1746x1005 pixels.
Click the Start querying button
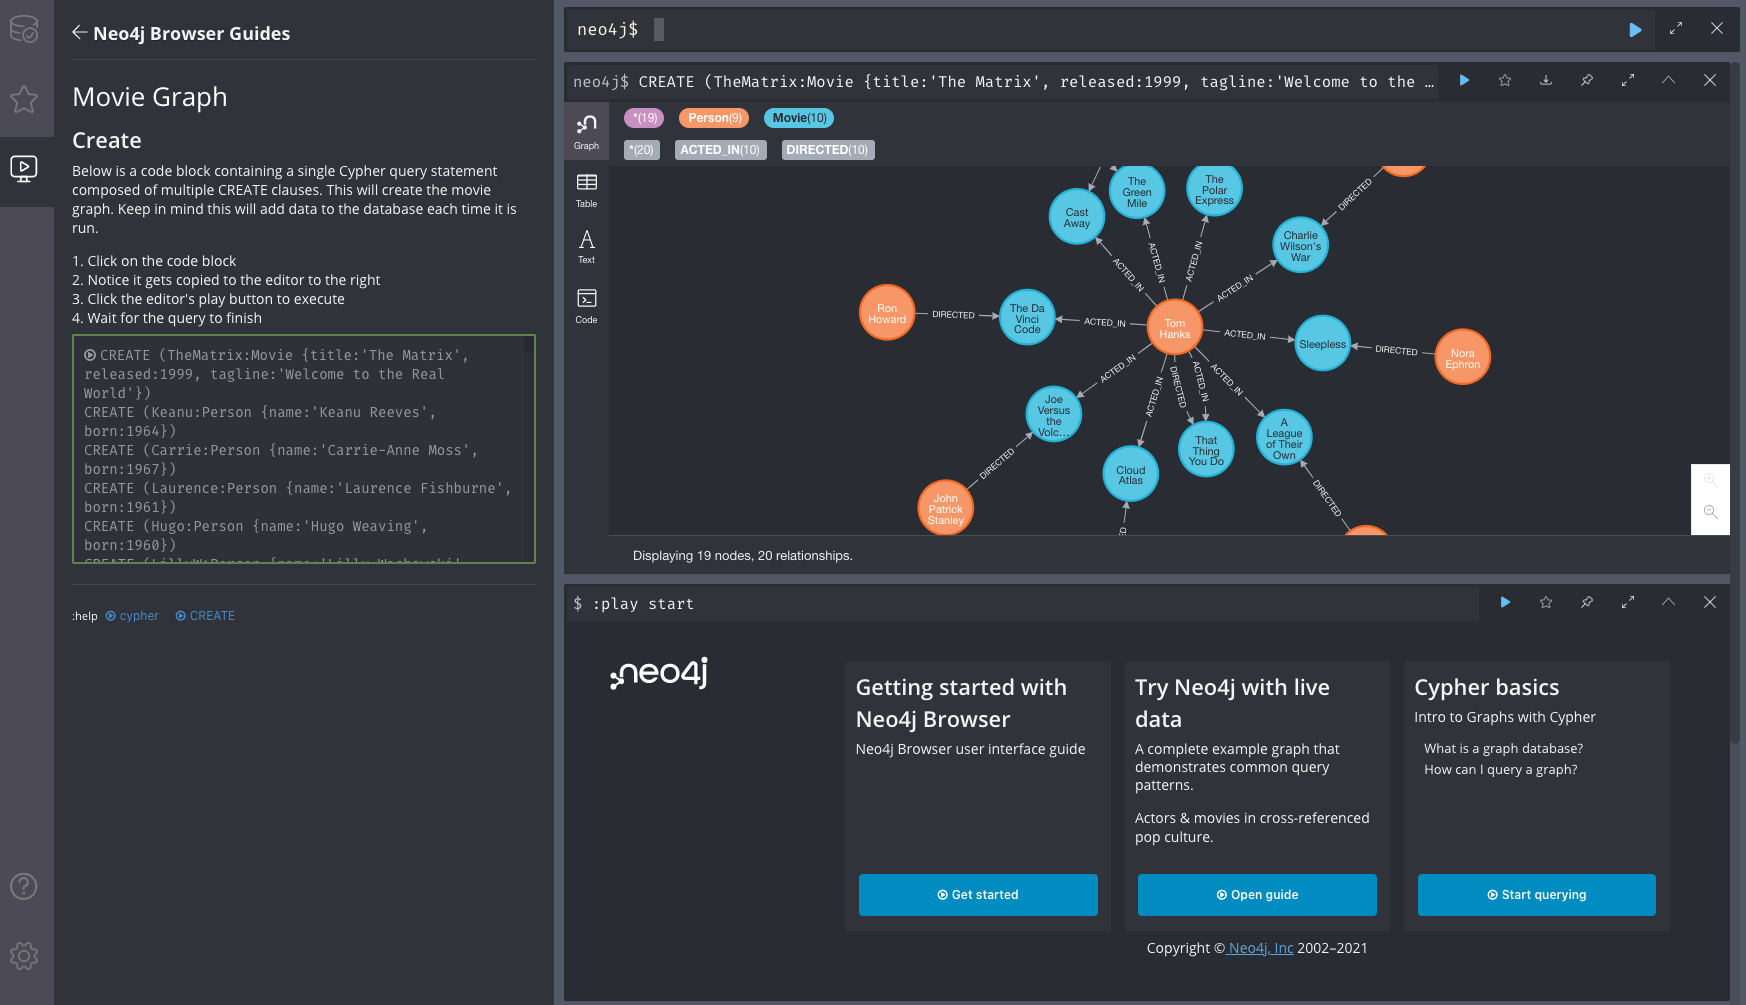1537,895
